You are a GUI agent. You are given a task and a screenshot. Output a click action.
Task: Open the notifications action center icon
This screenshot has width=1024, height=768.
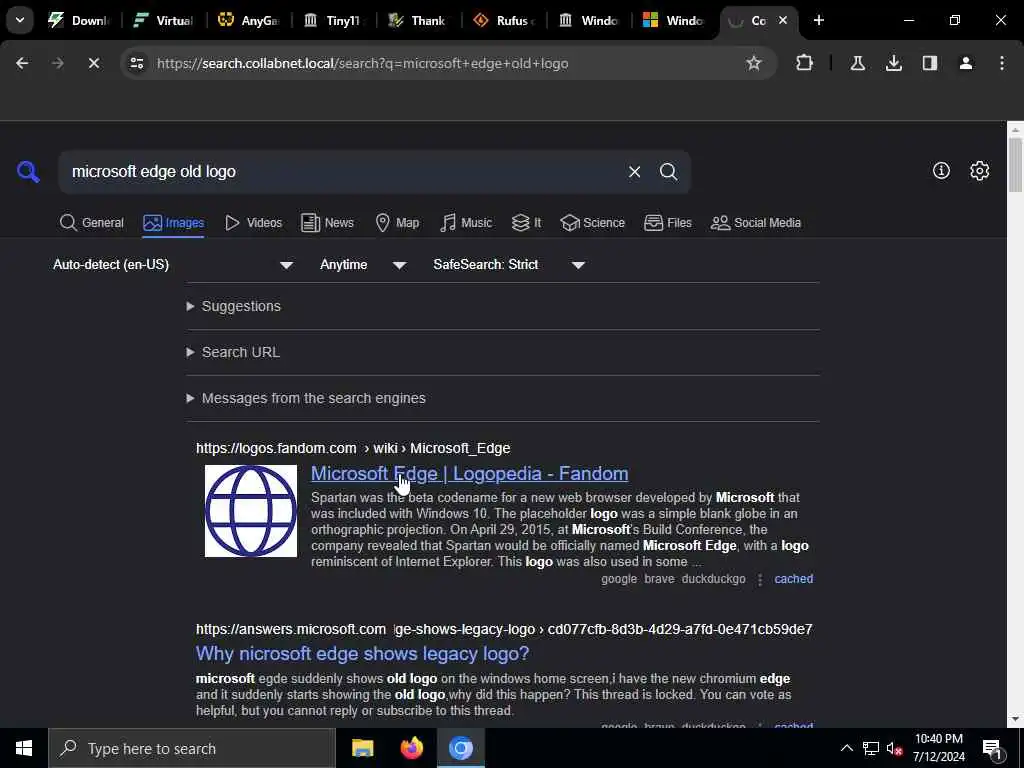[993, 748]
